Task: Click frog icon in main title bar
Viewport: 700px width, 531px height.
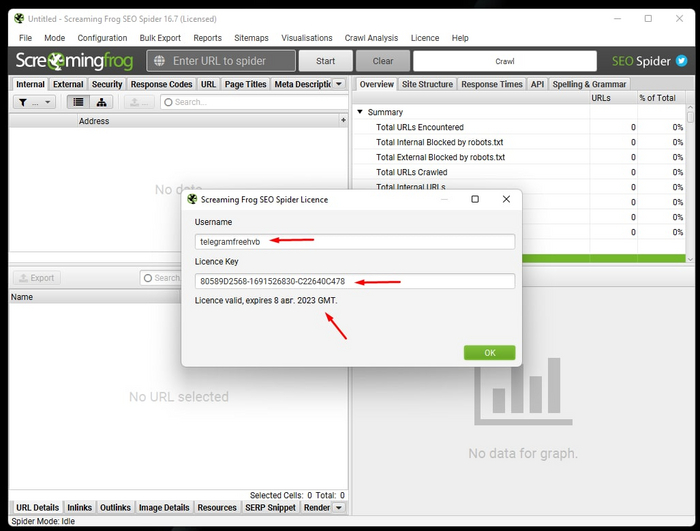Action: click(19, 19)
